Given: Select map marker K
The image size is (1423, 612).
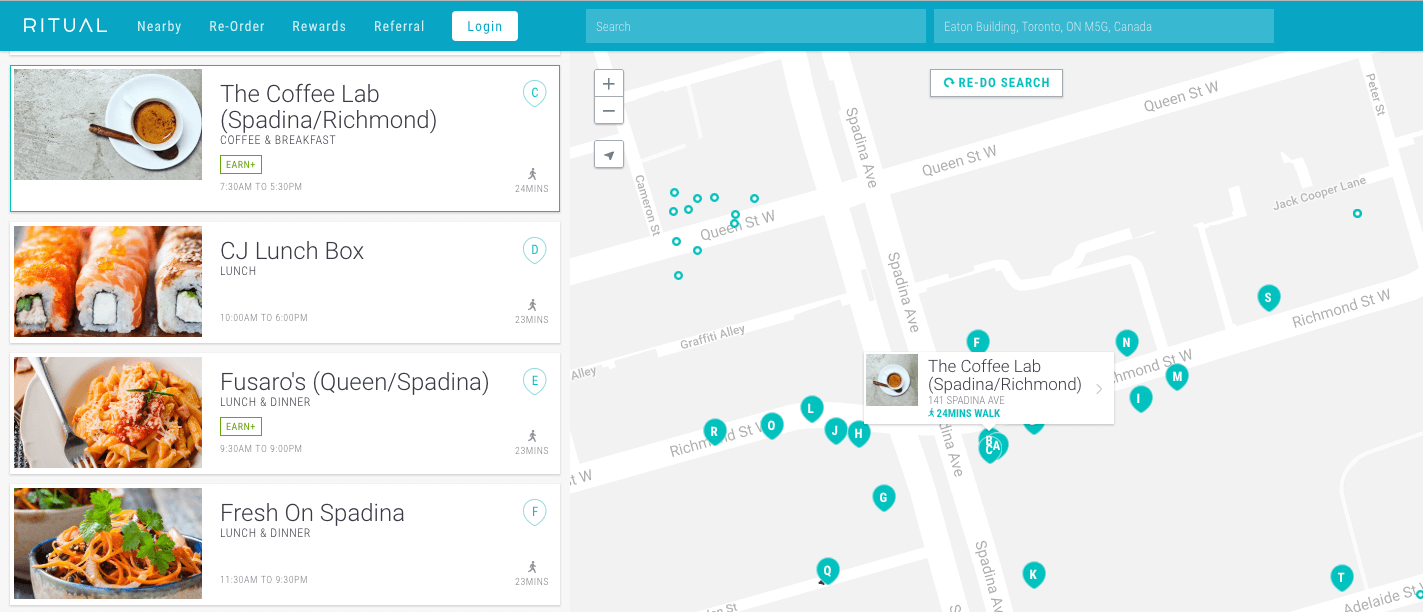Looking at the screenshot, I should point(1034,575).
